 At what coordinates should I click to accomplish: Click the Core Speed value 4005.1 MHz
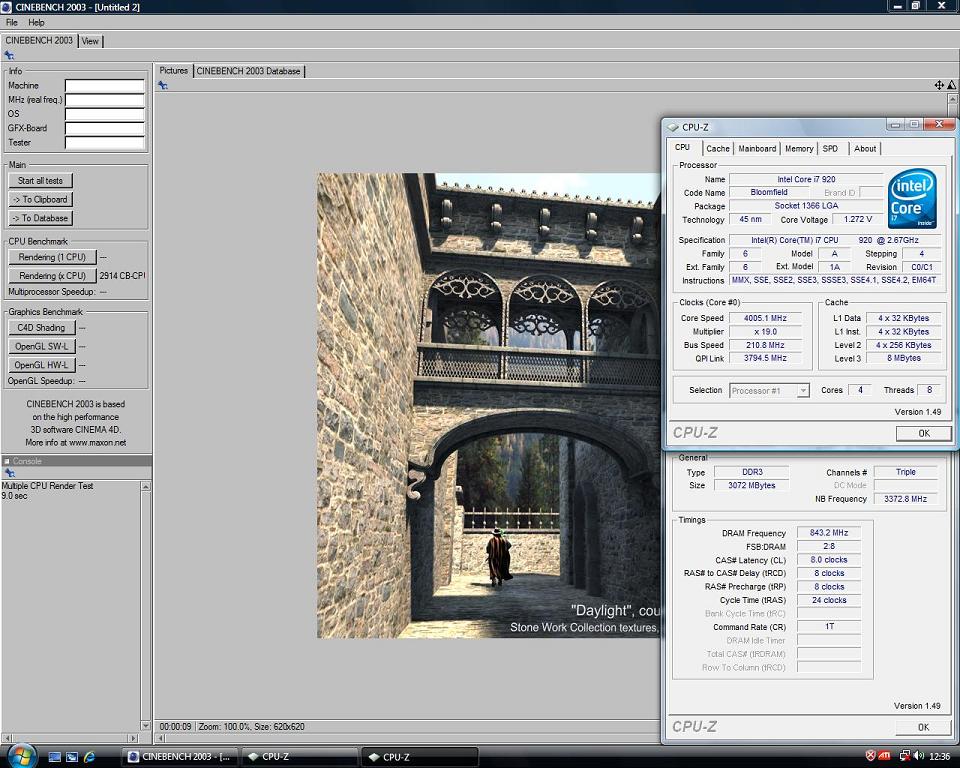(765, 318)
